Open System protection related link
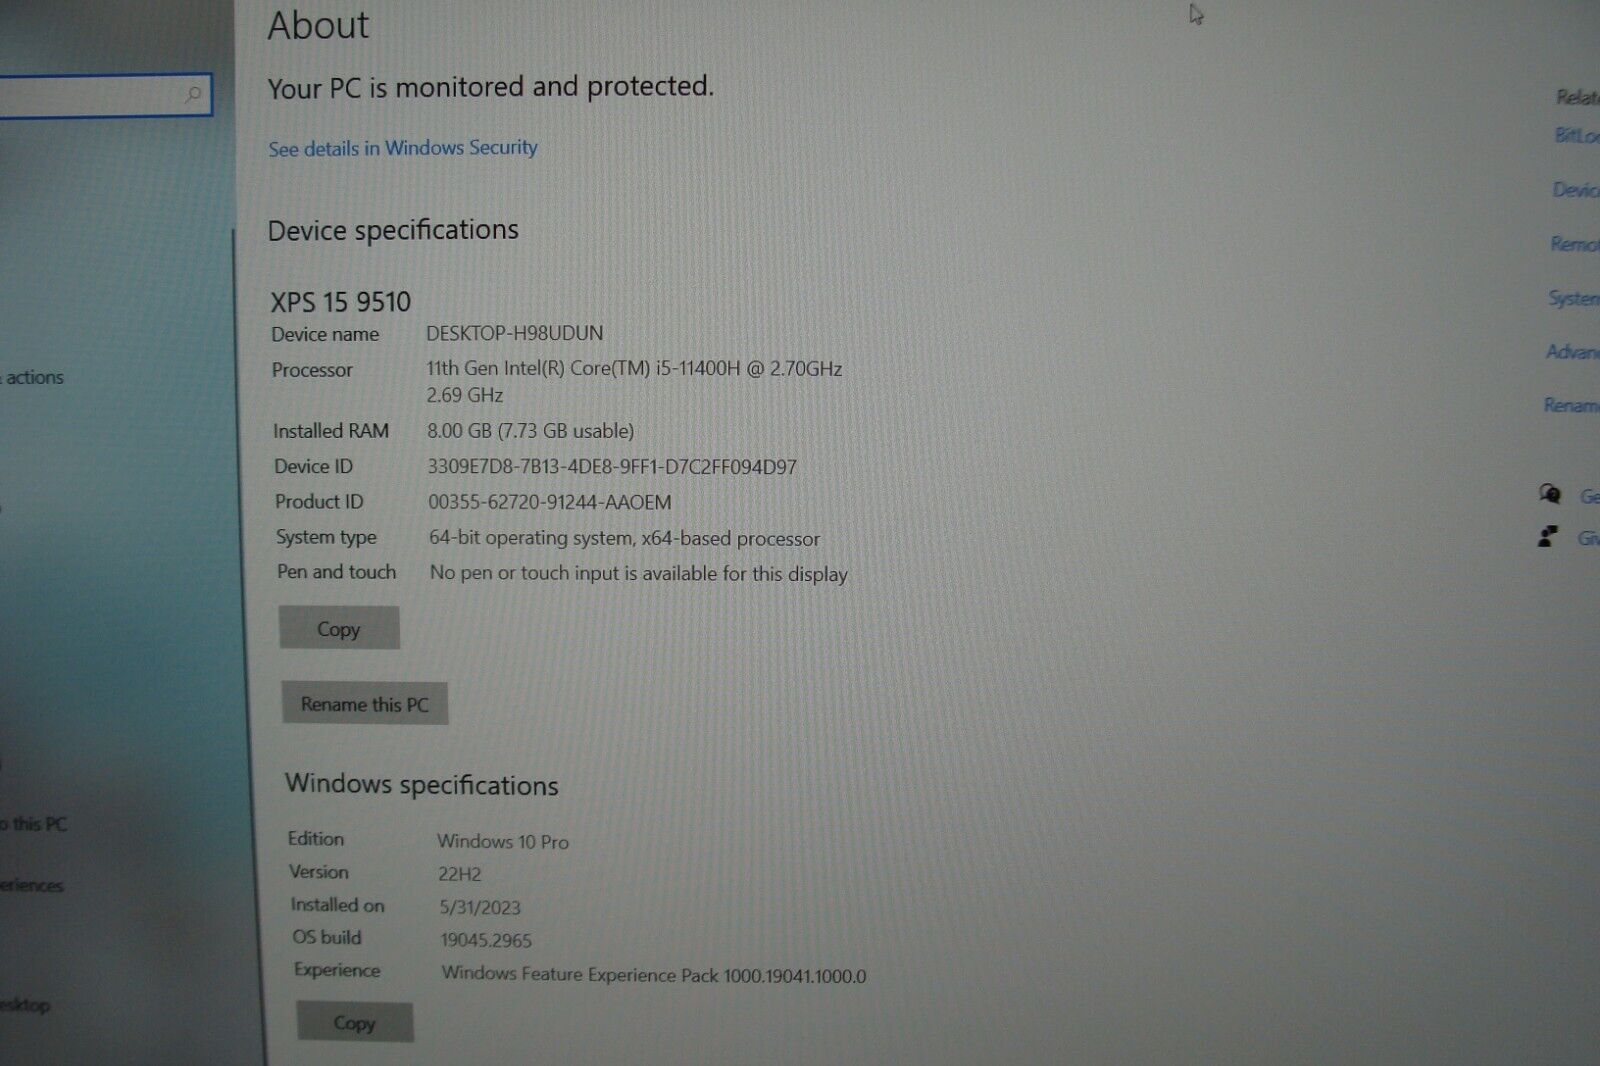1600x1066 pixels. coord(1574,297)
